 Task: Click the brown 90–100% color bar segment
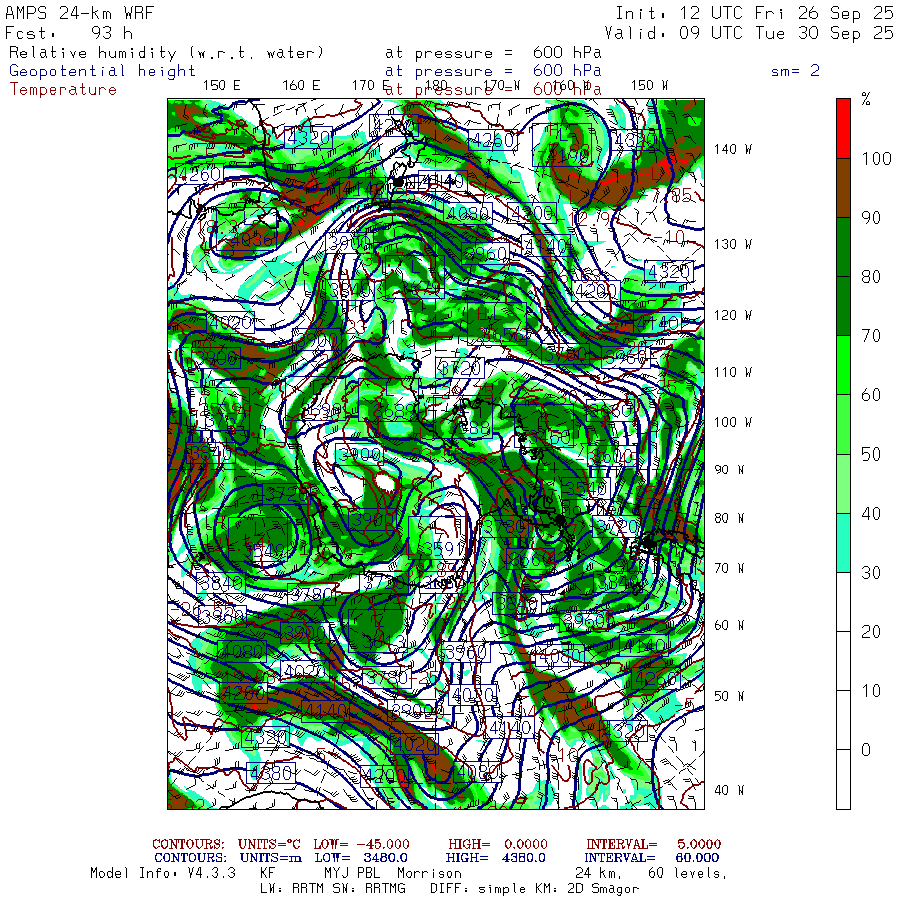[843, 187]
